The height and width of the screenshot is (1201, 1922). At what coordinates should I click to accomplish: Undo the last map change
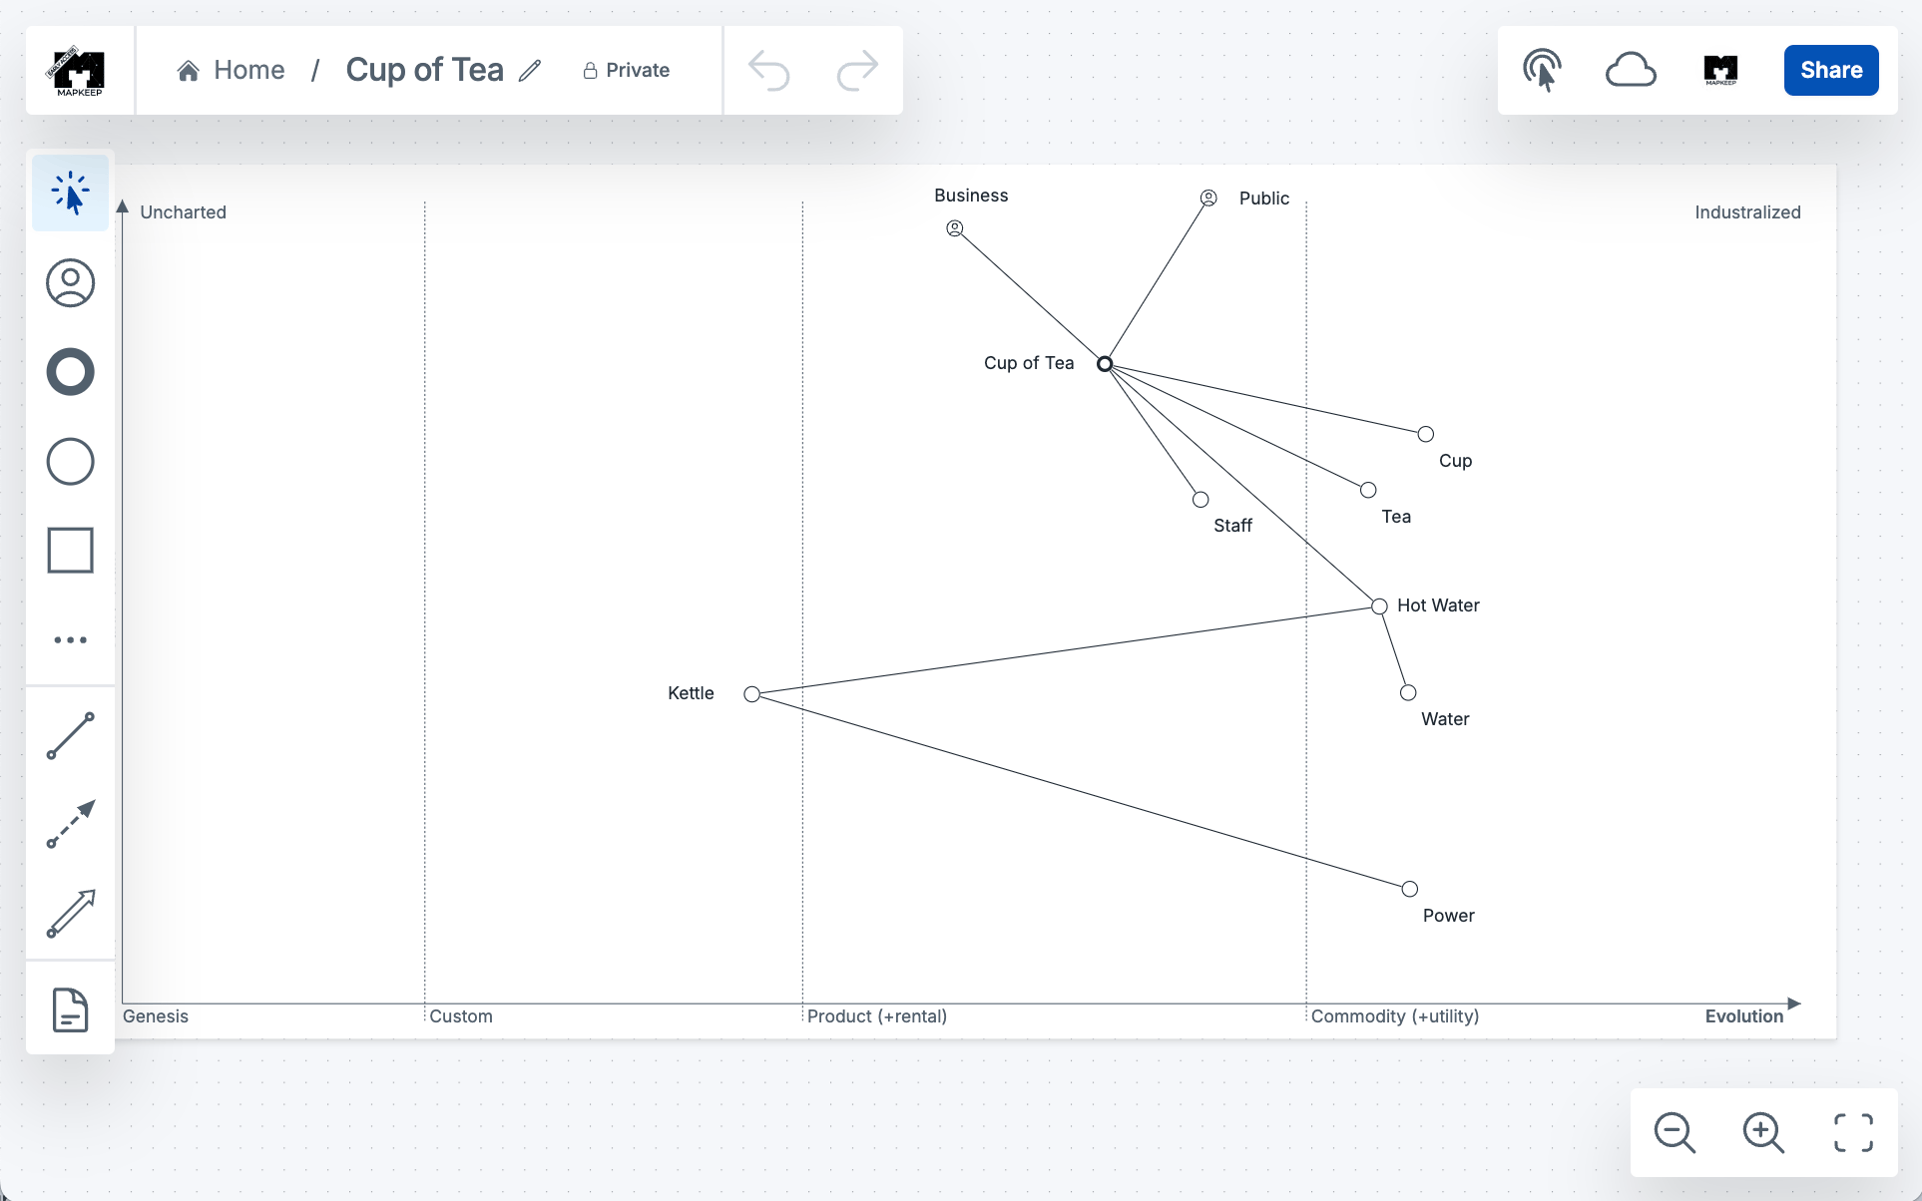click(768, 70)
